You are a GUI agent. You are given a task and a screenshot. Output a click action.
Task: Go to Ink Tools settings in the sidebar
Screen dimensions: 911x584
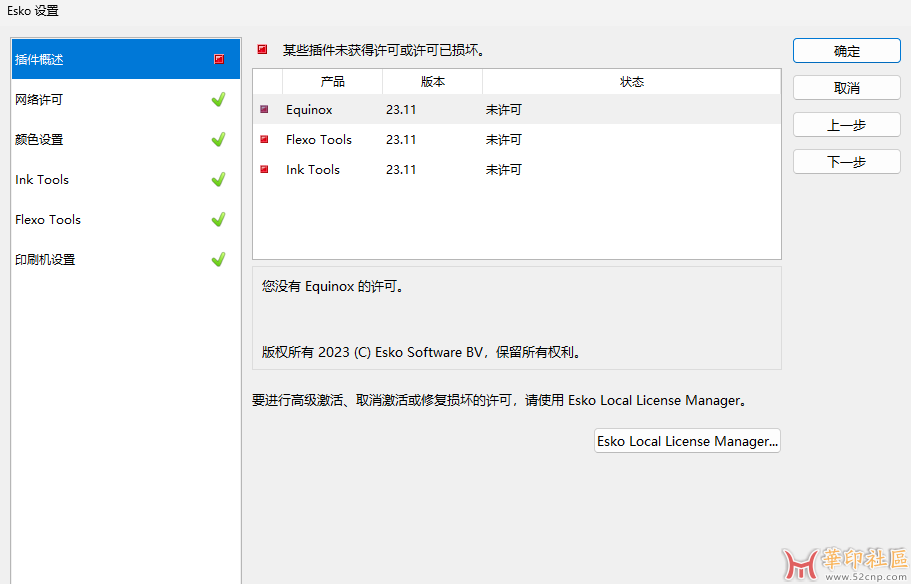point(125,180)
